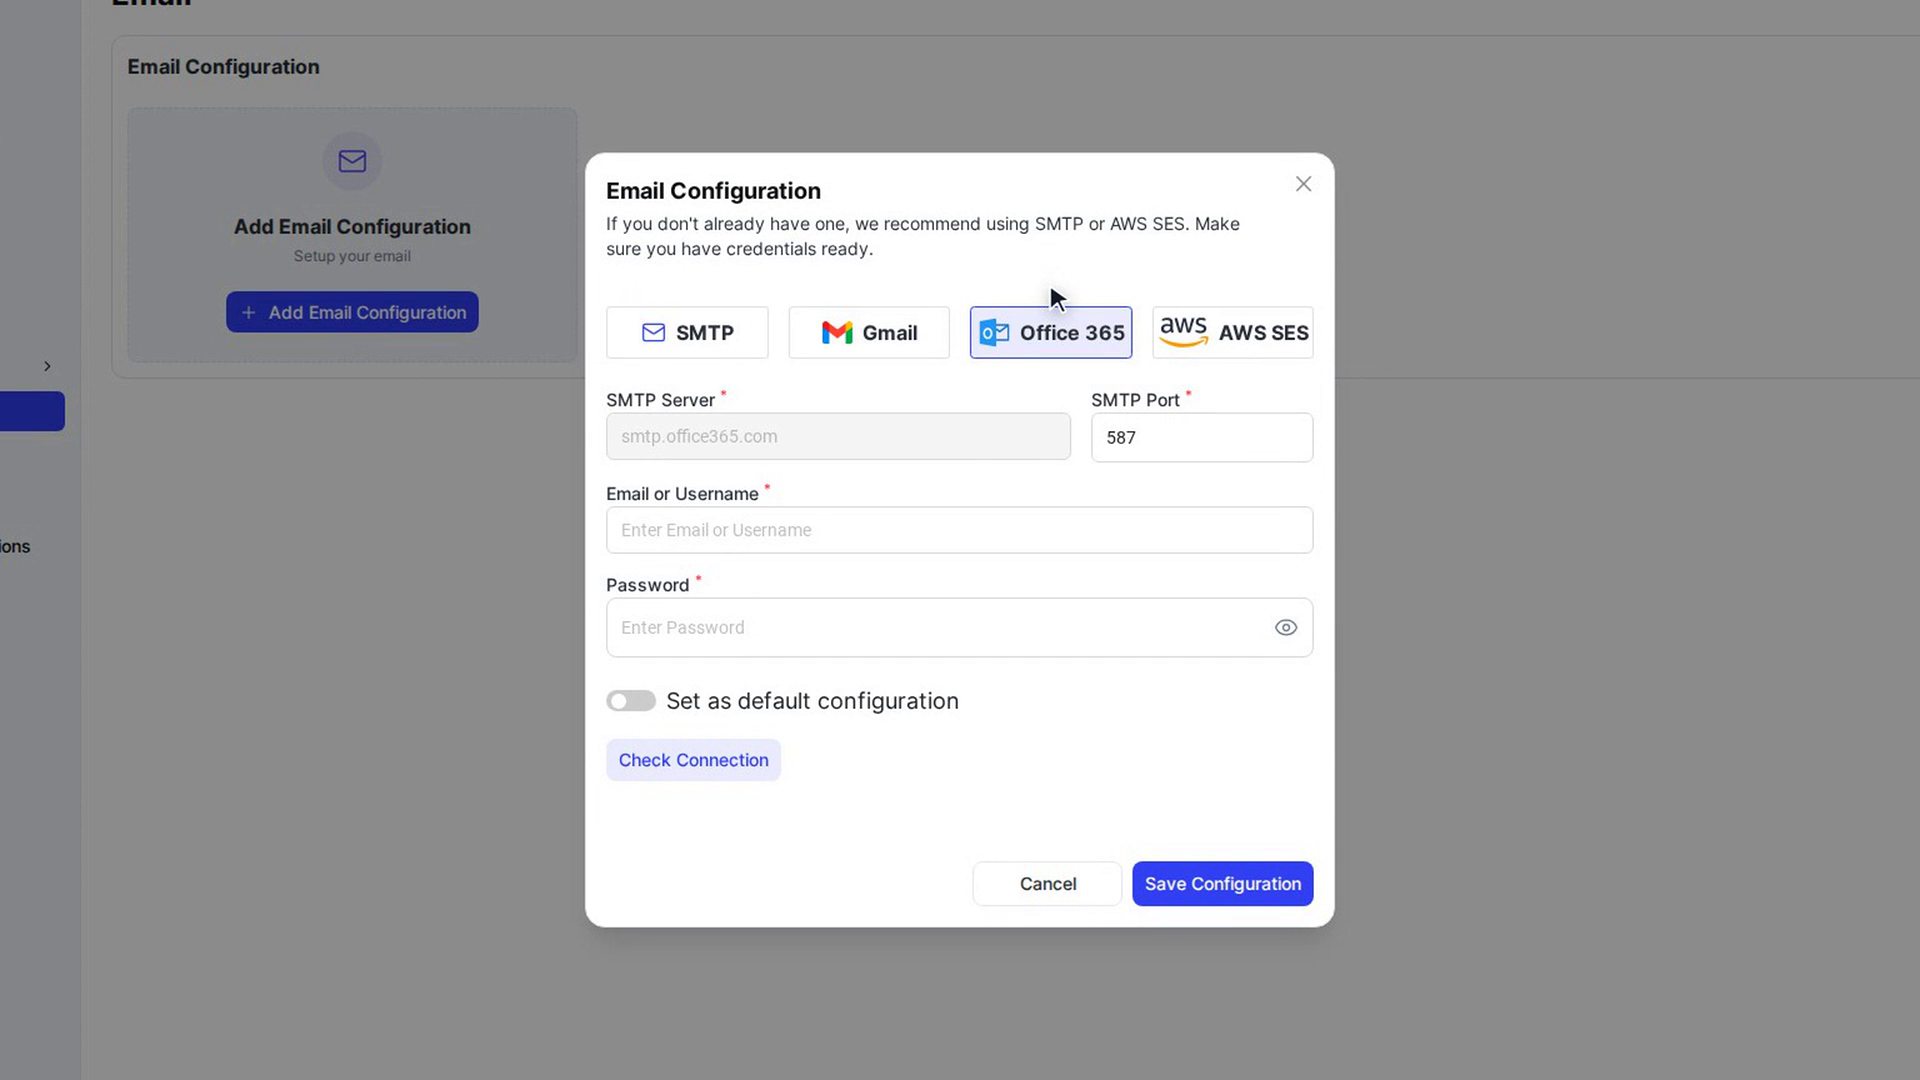
Task: Select the Office 365 provider option
Action: (x=1051, y=332)
